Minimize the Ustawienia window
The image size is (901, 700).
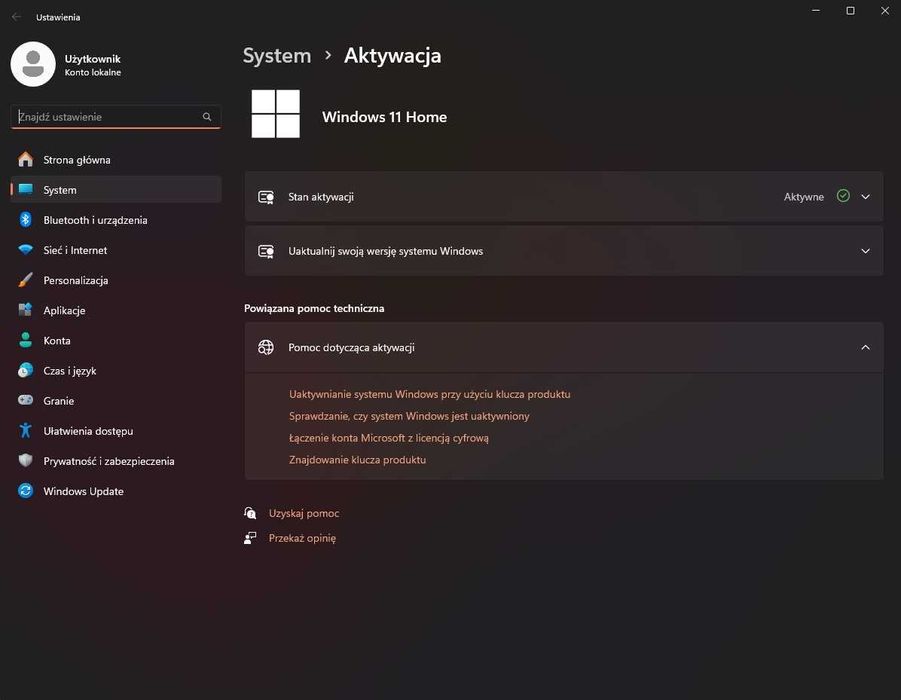click(816, 11)
